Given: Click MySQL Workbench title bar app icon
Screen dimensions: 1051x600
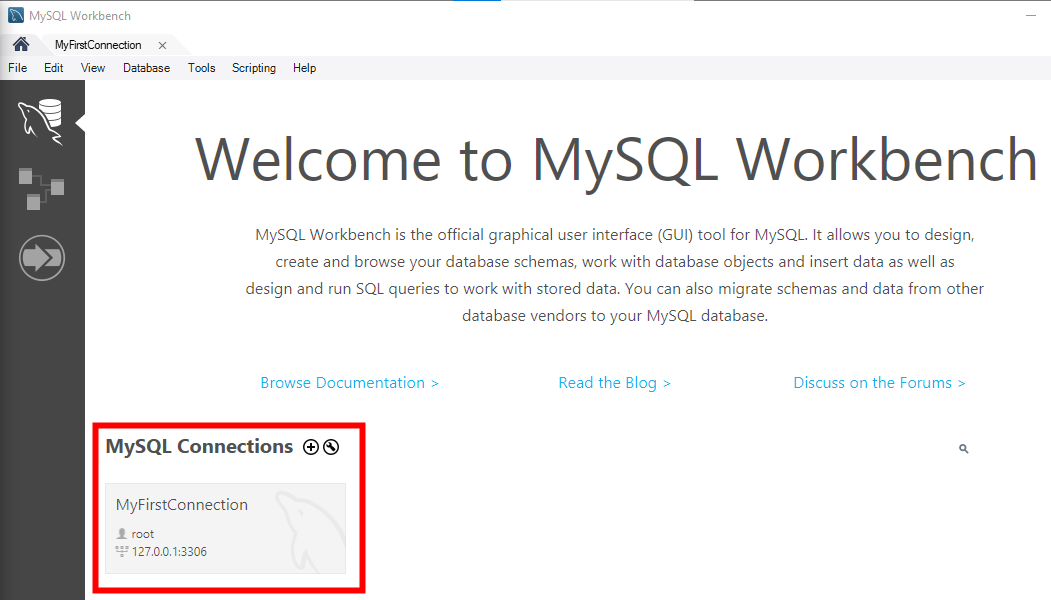Looking at the screenshot, I should click(x=15, y=15).
